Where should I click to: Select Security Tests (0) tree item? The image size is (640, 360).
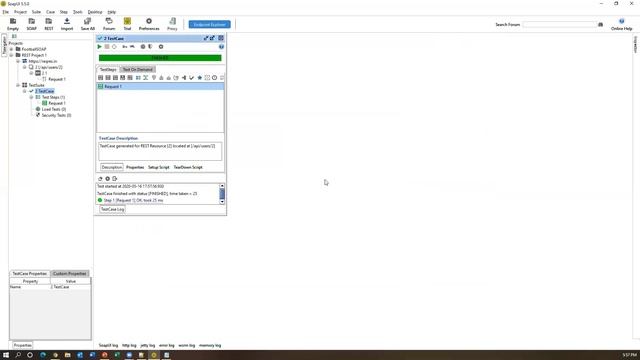56,116
